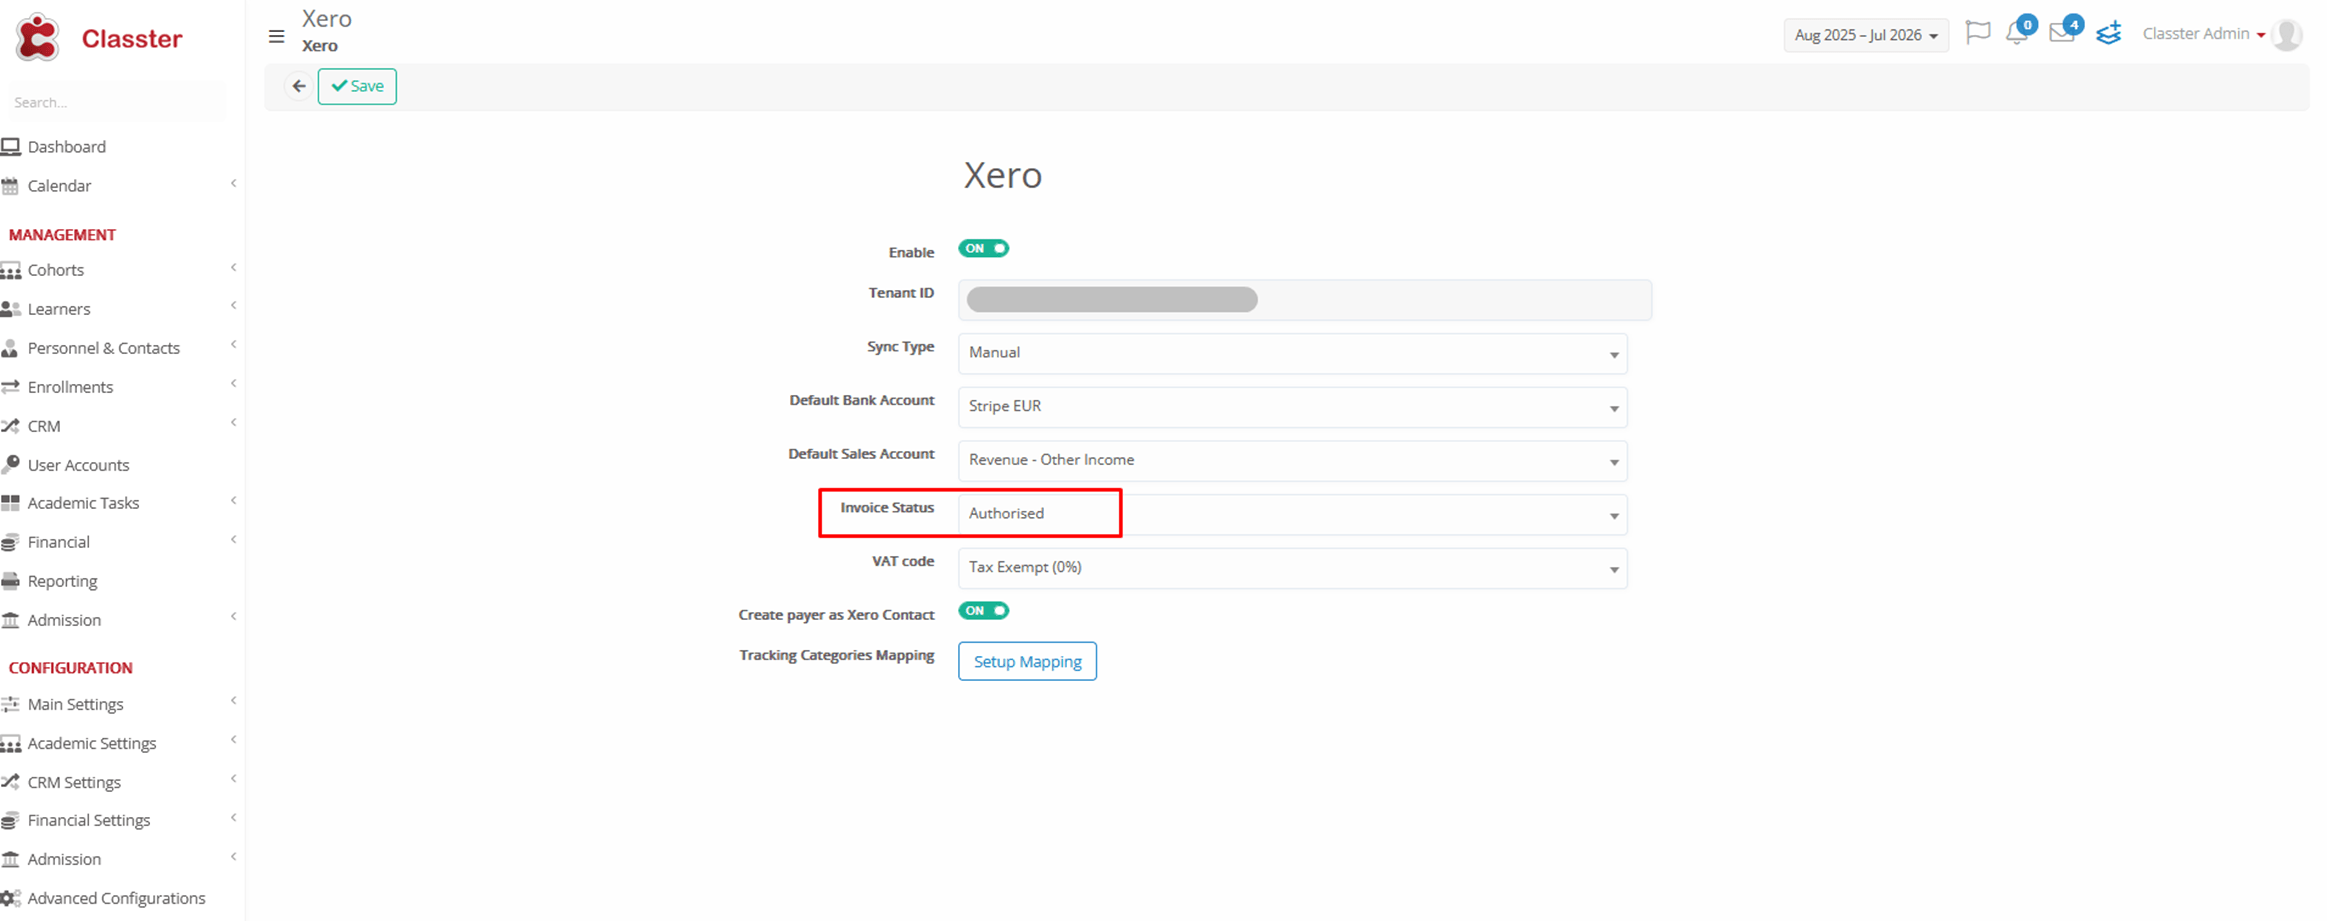Click the Setup Mapping button
This screenshot has height=921, width=2327.
1027,661
